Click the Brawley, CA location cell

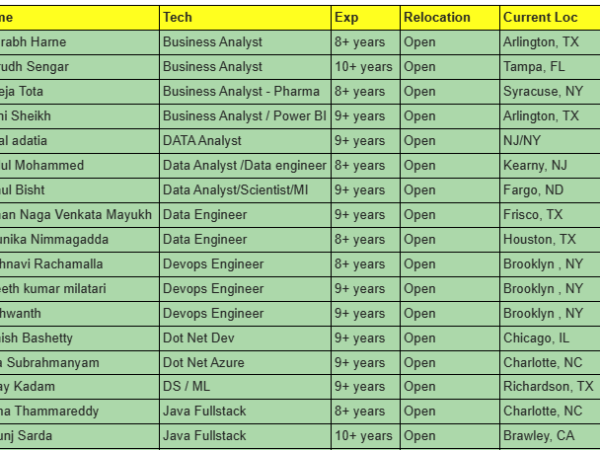tap(548, 436)
